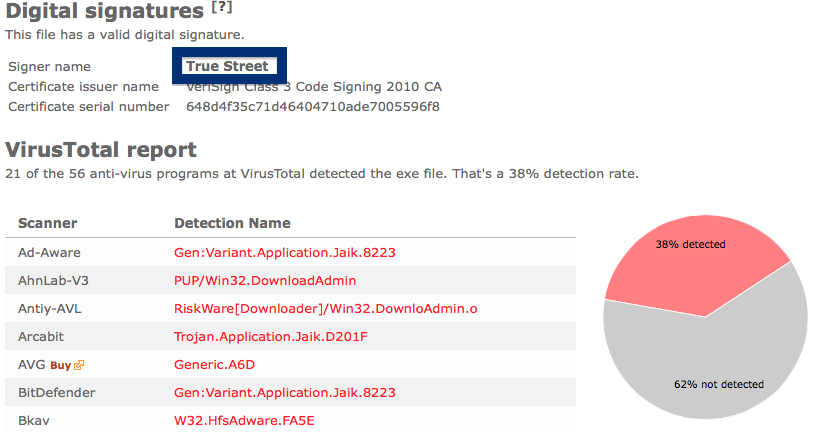Select the highlighted True Street signer name

[x=228, y=66]
